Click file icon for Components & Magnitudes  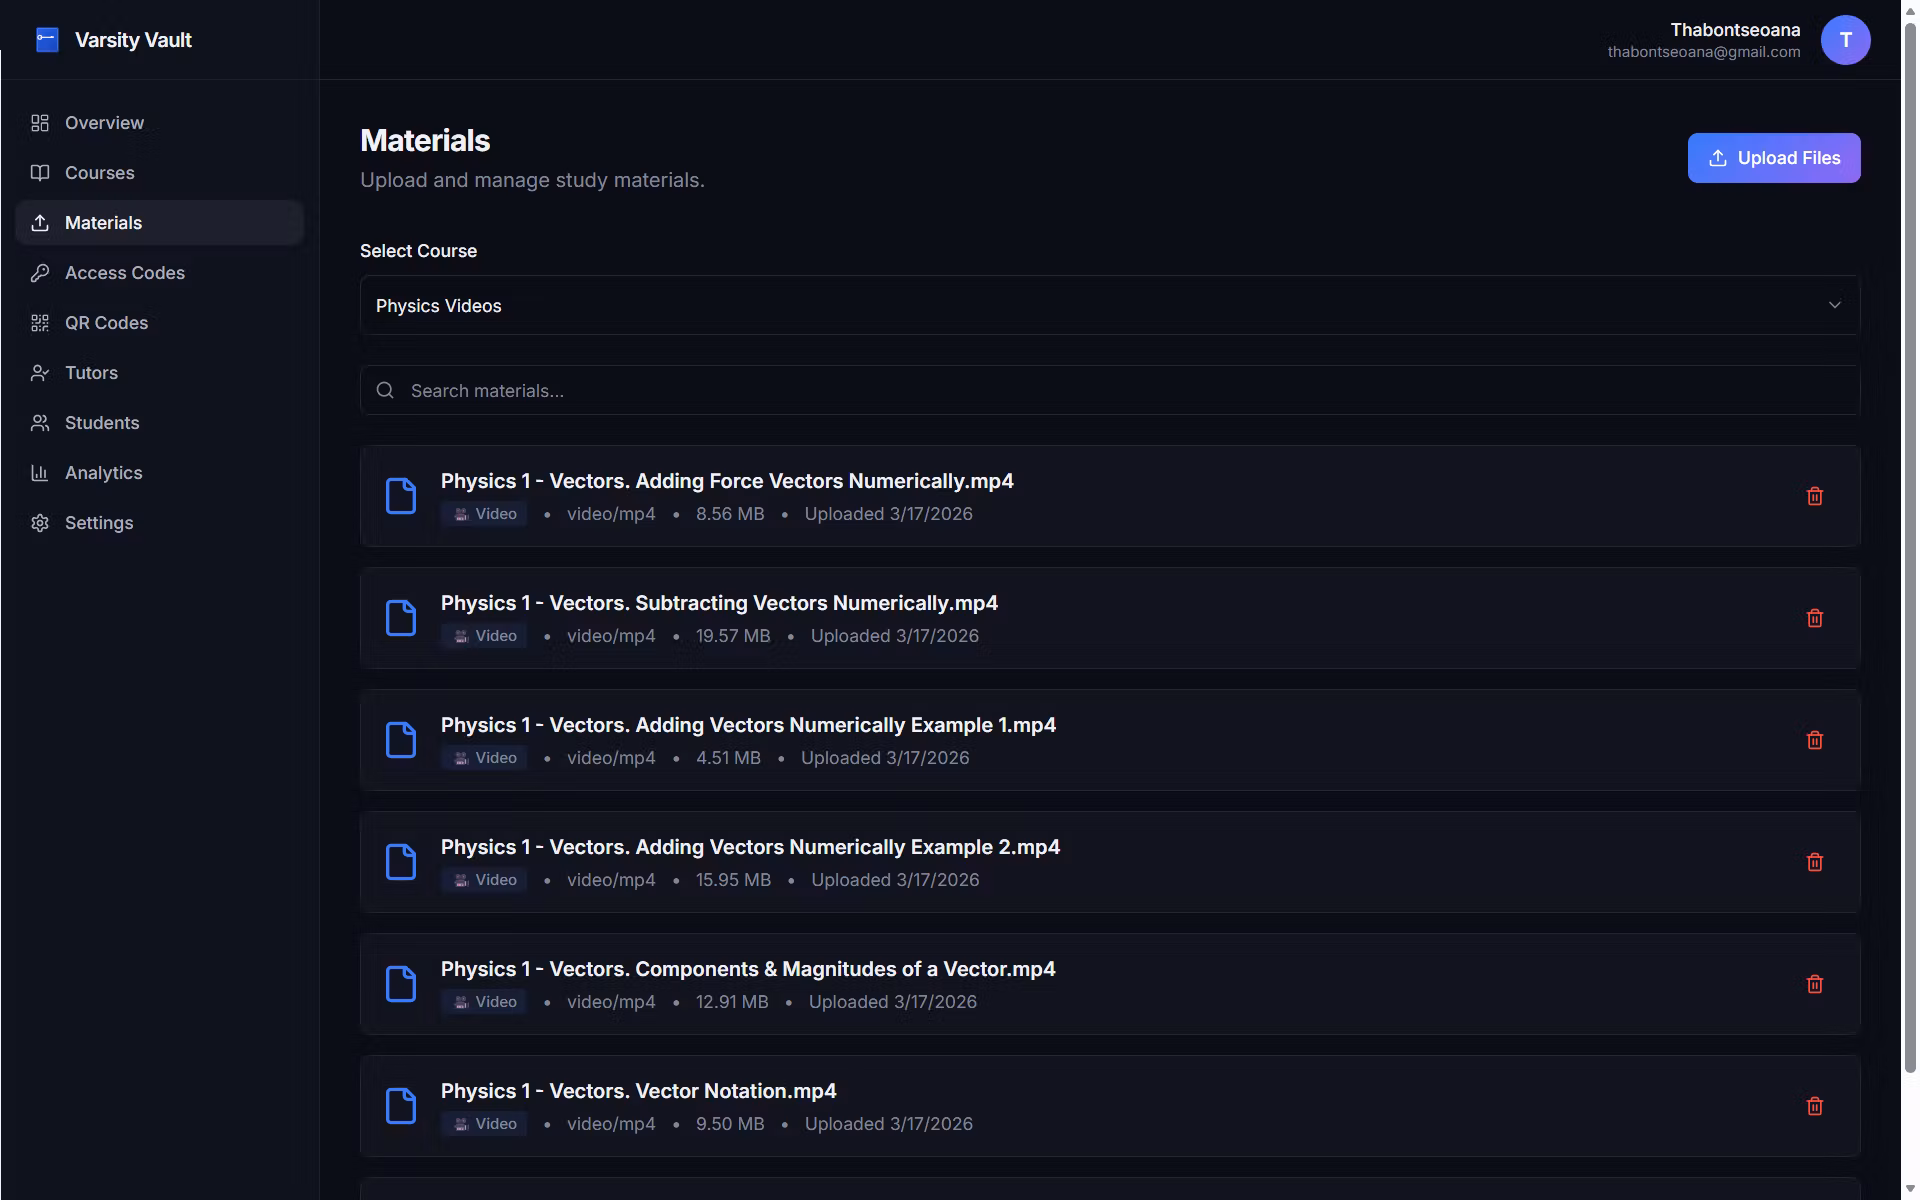401,984
